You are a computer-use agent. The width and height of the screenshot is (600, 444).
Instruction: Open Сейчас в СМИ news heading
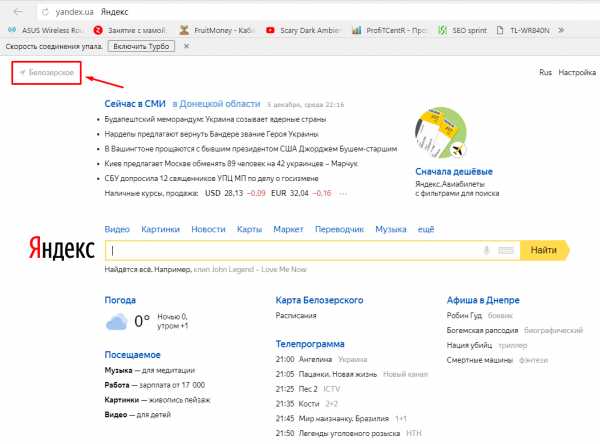pos(135,104)
